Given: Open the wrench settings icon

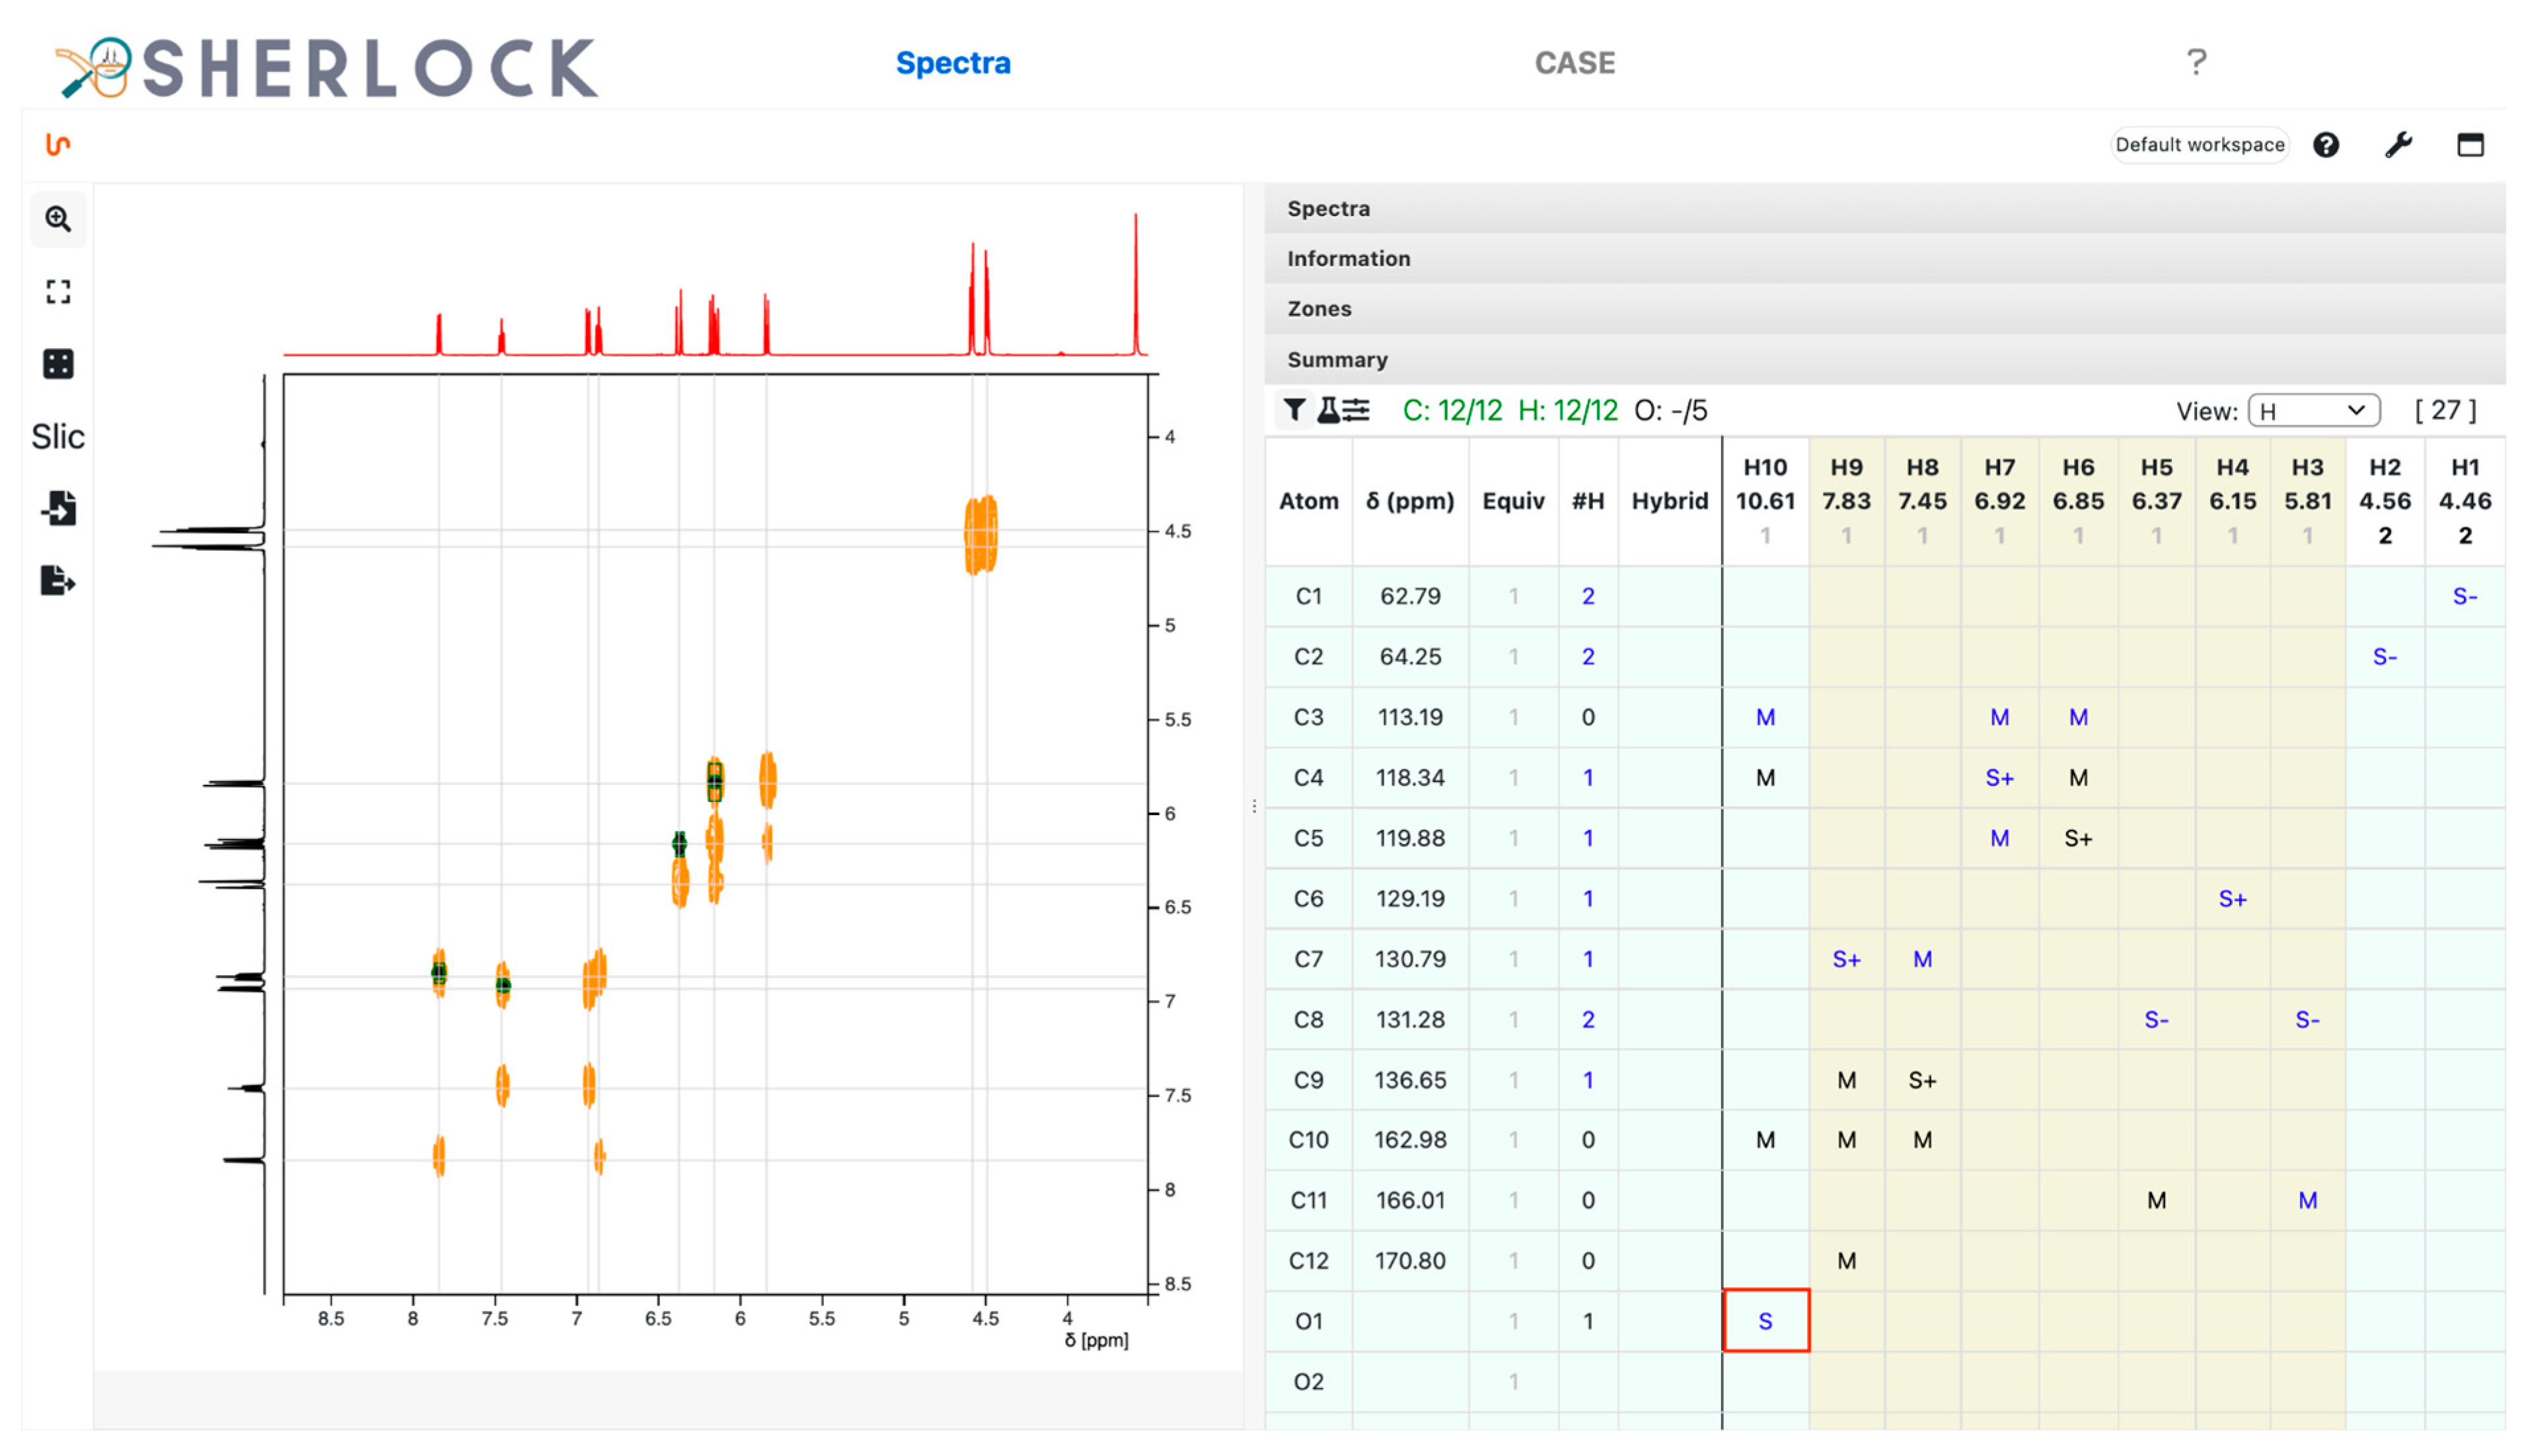Looking at the screenshot, I should tap(2398, 145).
